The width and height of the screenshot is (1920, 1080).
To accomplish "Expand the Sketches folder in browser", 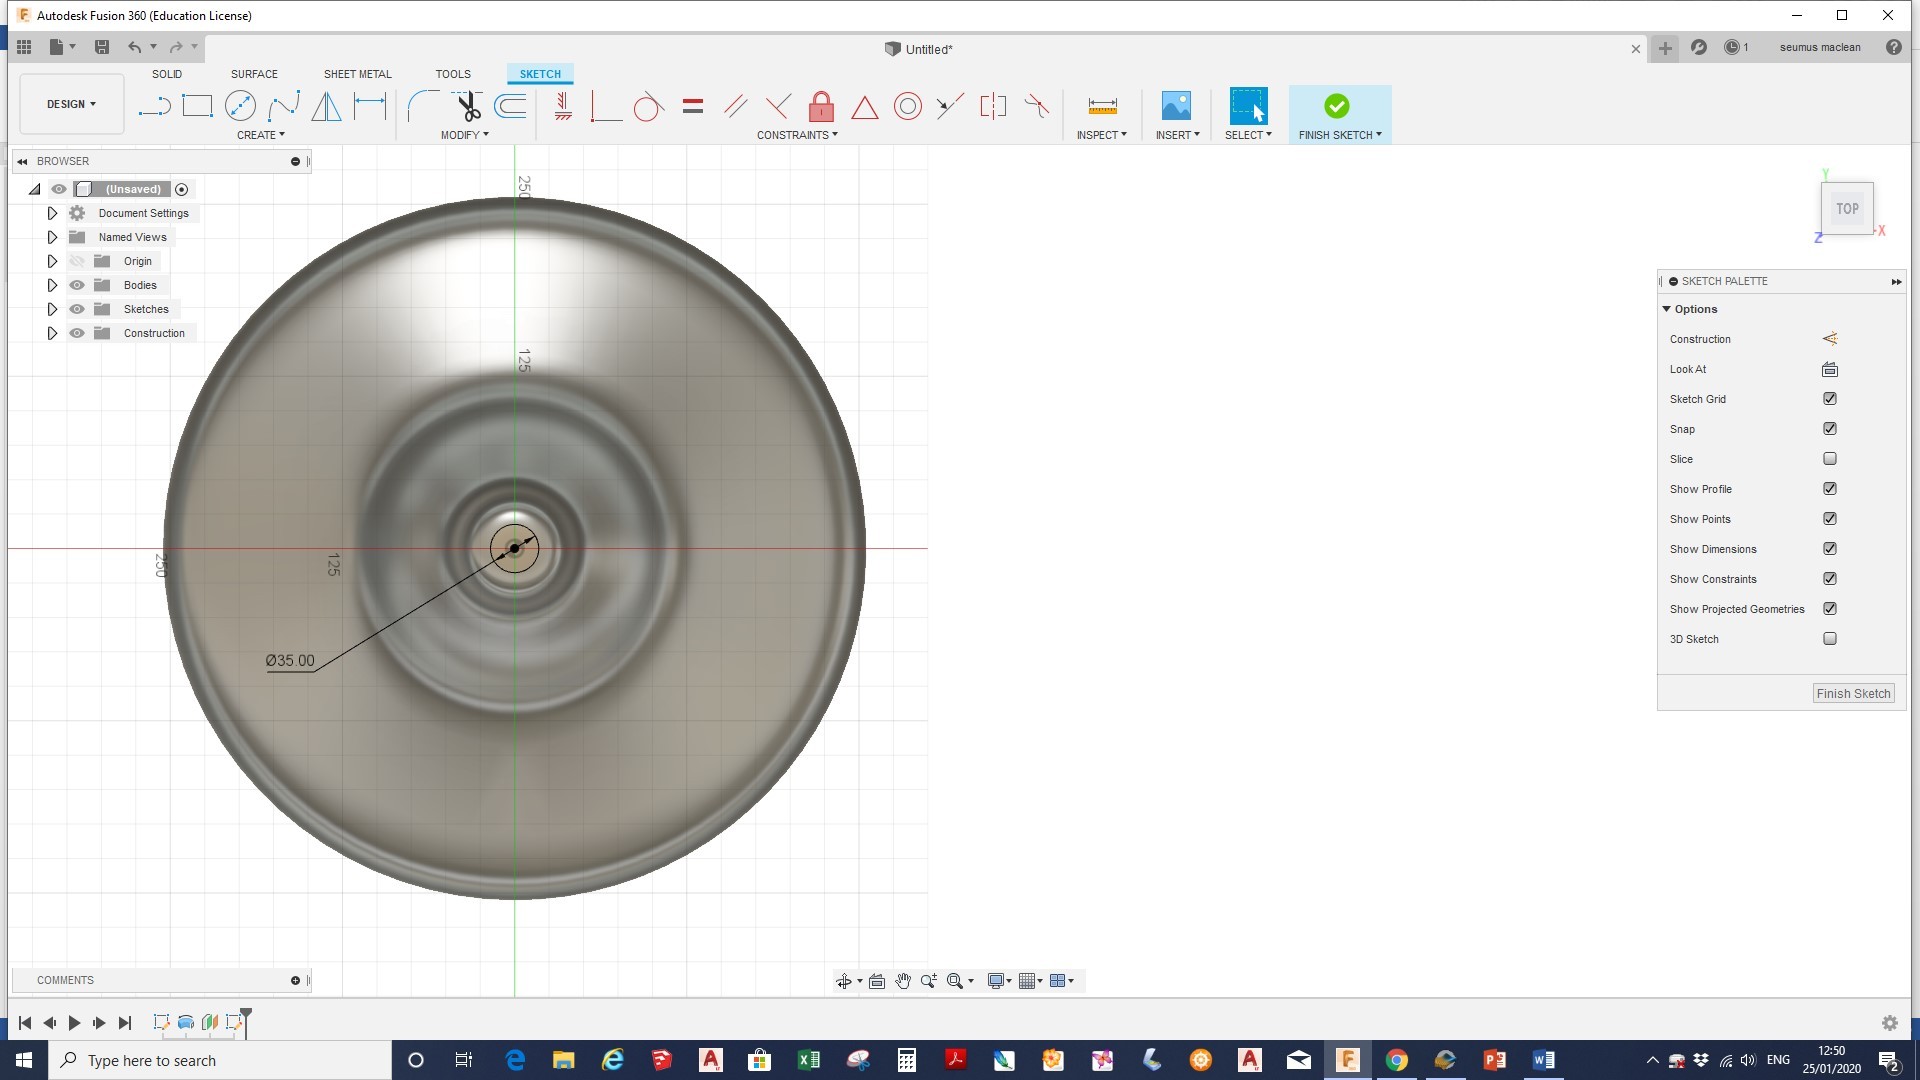I will pyautogui.click(x=52, y=309).
